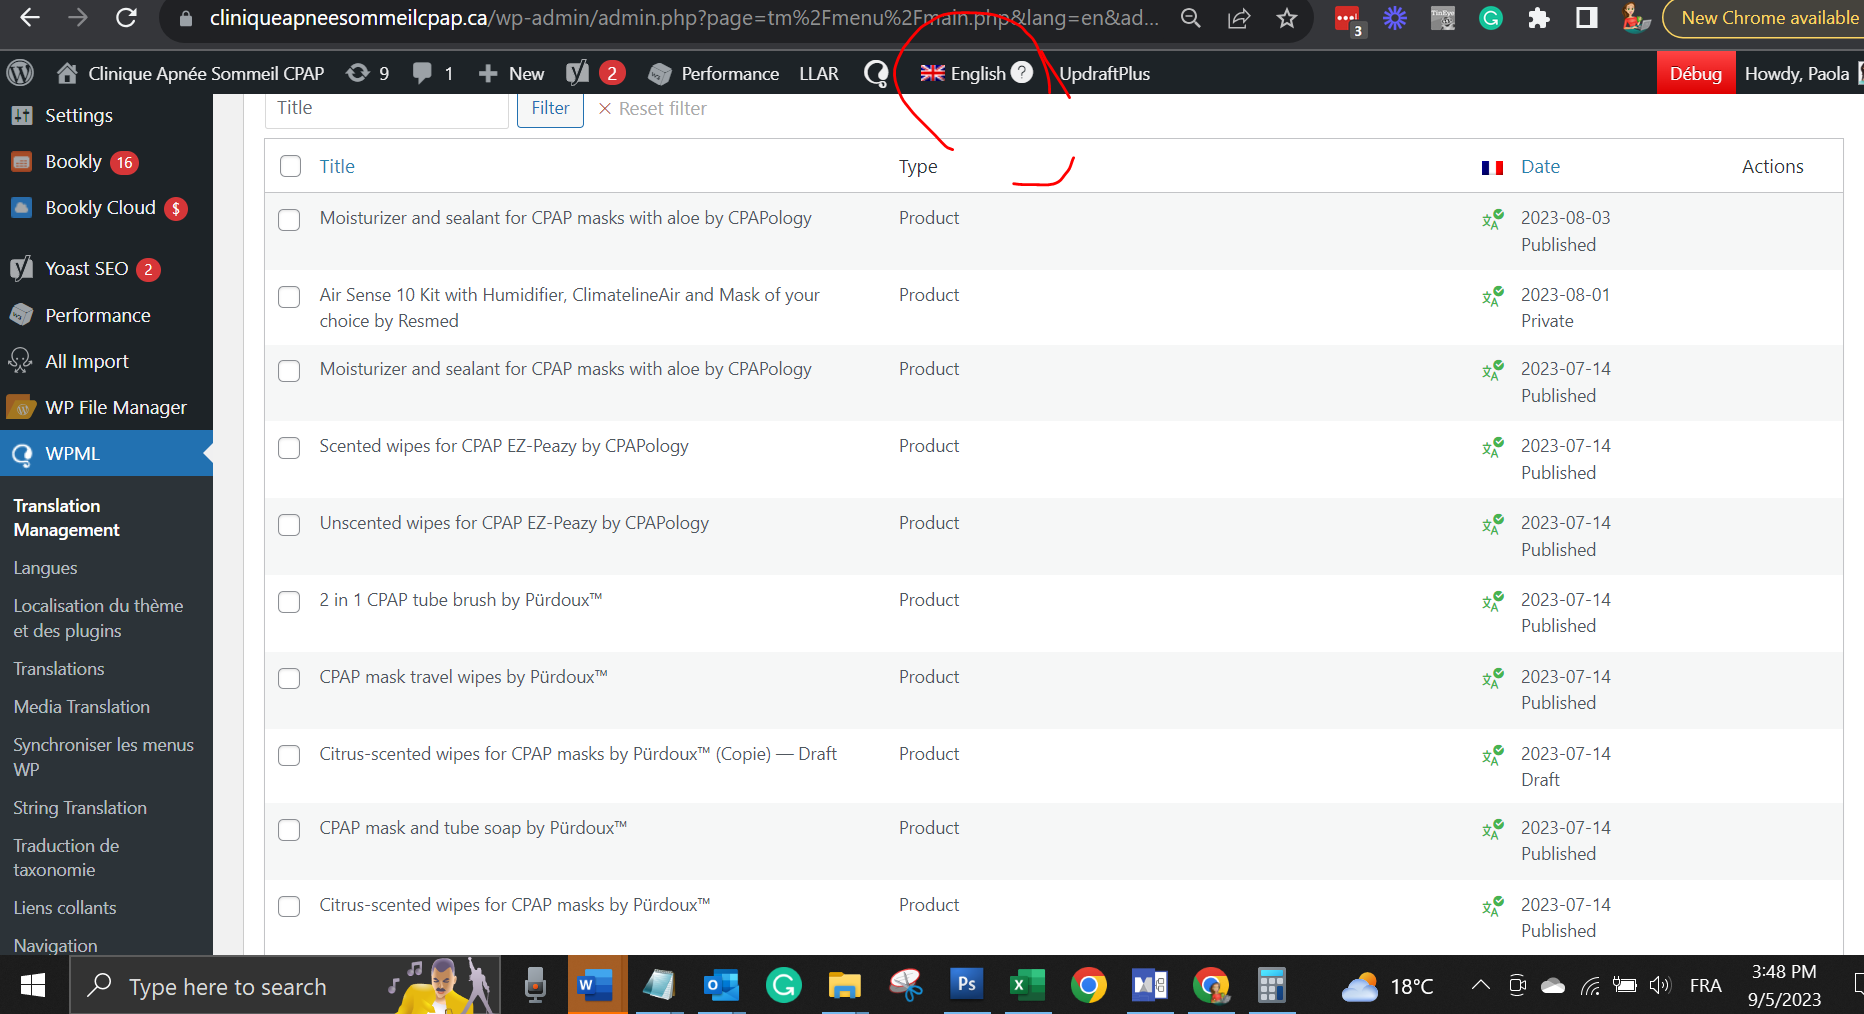This screenshot has width=1864, height=1014.
Task: Click the Filter button
Action: tap(550, 108)
